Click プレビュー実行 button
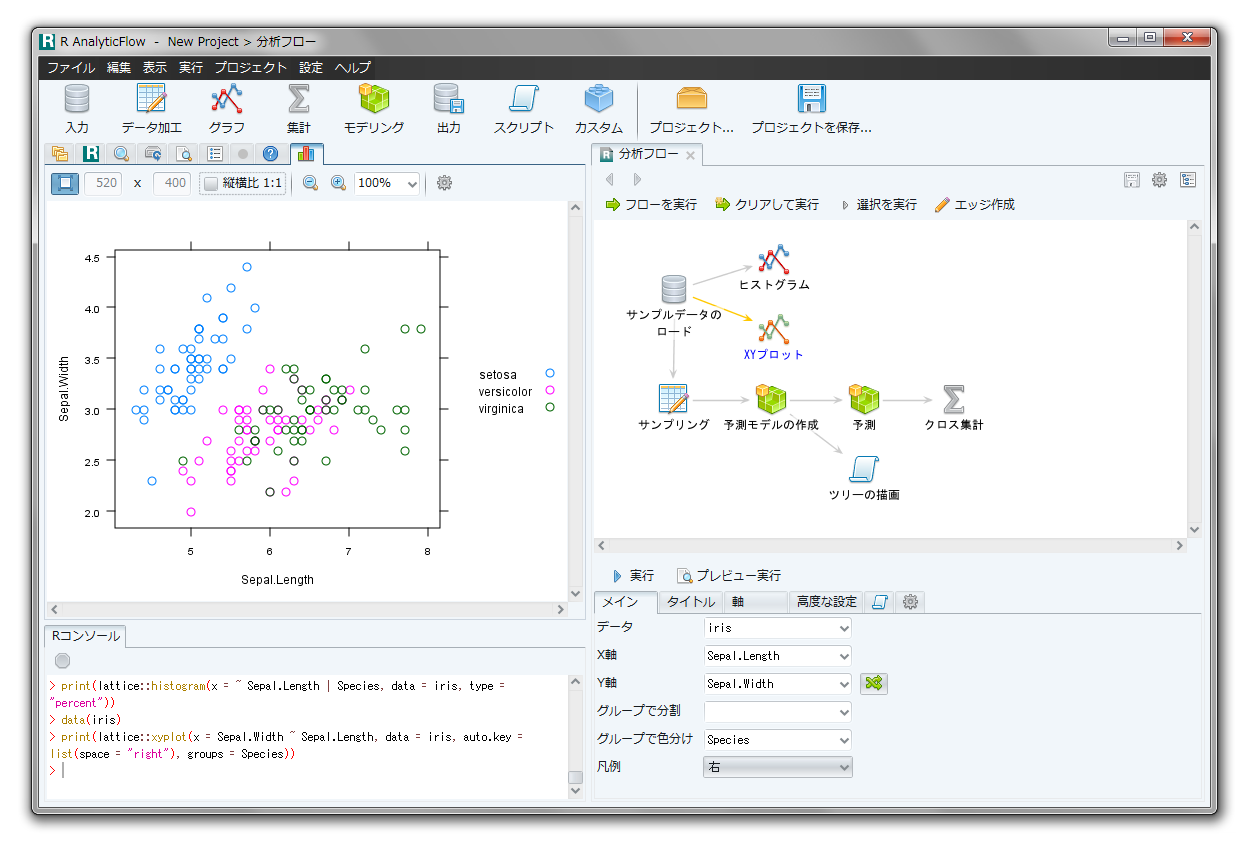This screenshot has width=1255, height=843. click(x=729, y=576)
